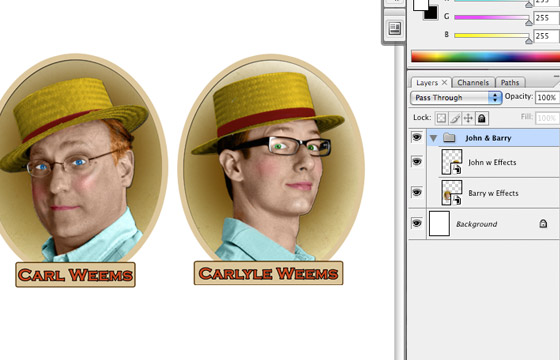Select the Barry w Effects layer thumbnail
The image size is (560, 360).
(x=452, y=192)
